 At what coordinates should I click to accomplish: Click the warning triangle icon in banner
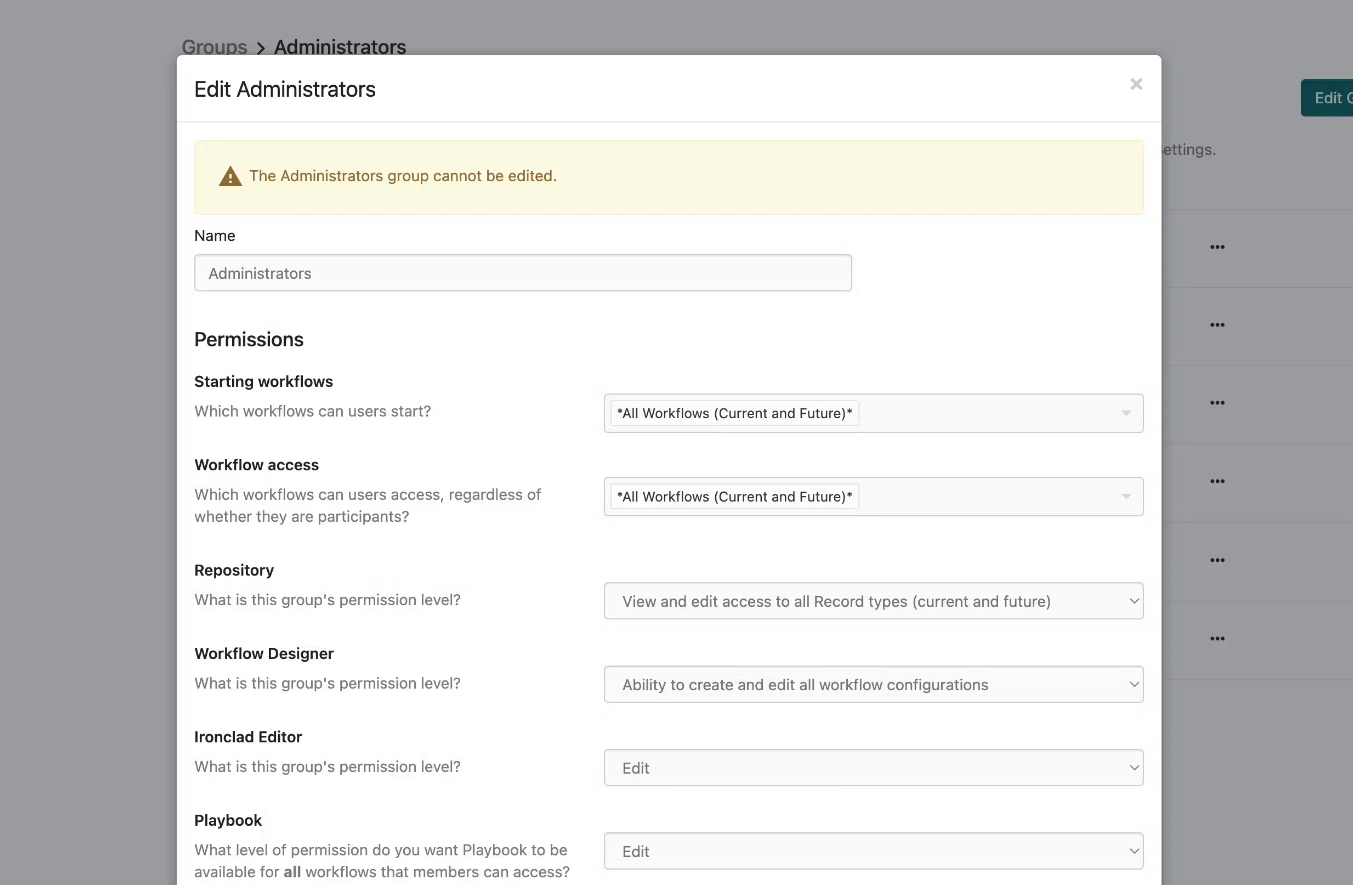pos(230,177)
